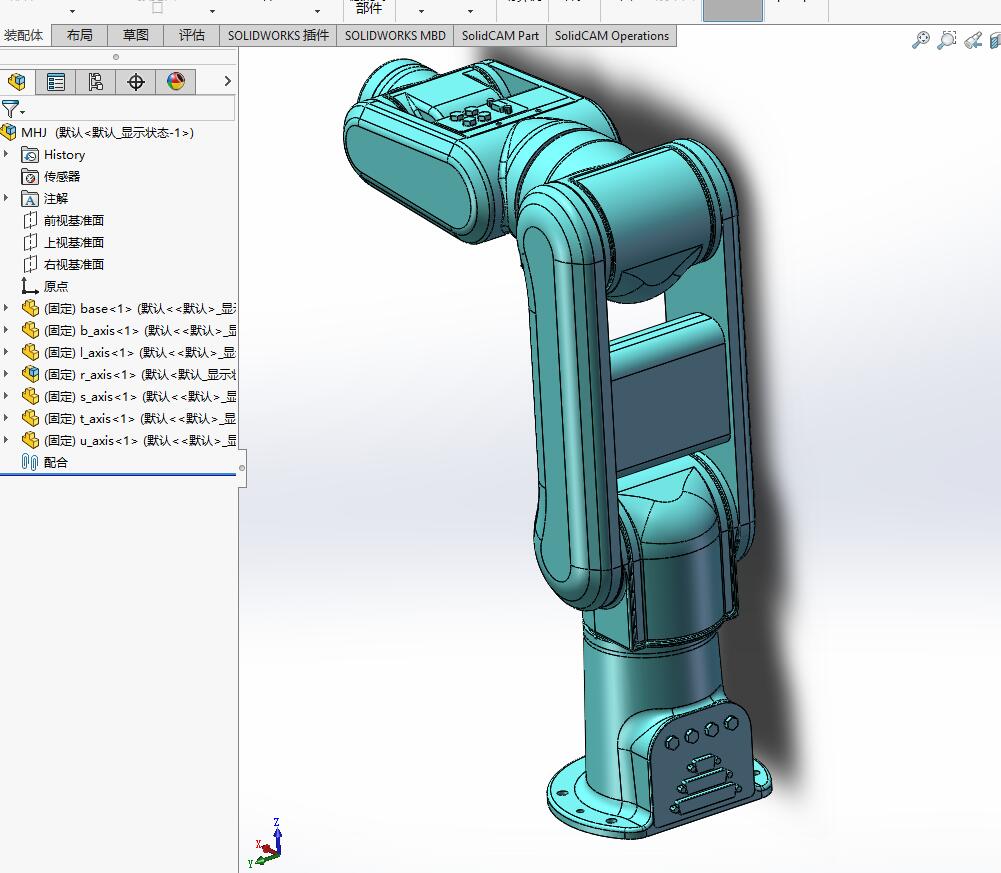The image size is (1001, 873).
Task: Select b_axis<1> part icon
Action: [x=30, y=330]
